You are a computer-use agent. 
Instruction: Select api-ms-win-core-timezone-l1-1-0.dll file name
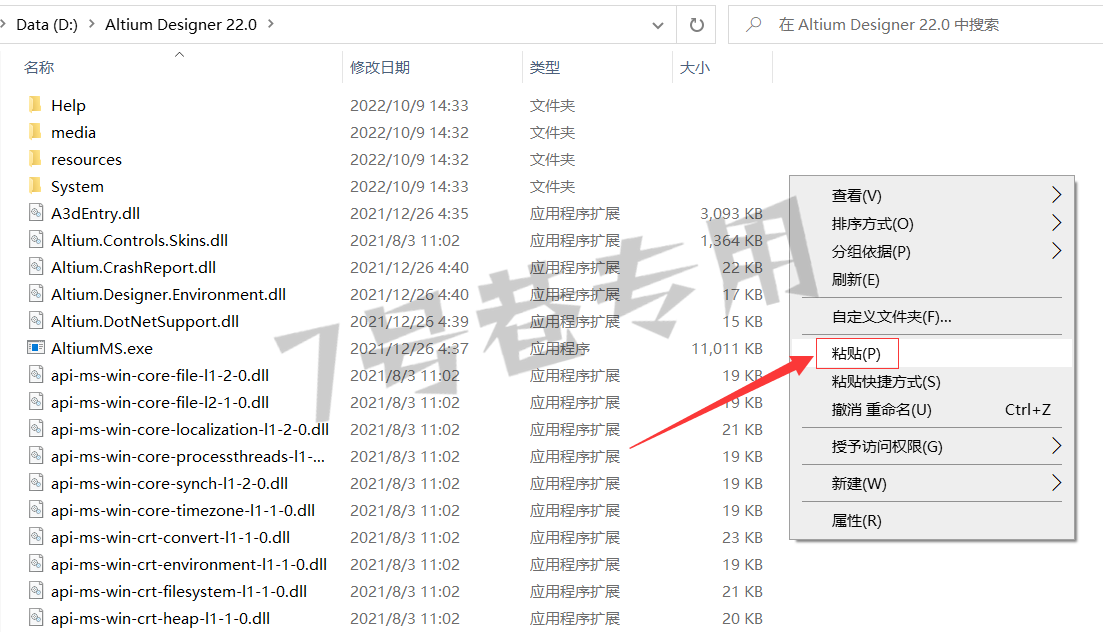[183, 510]
